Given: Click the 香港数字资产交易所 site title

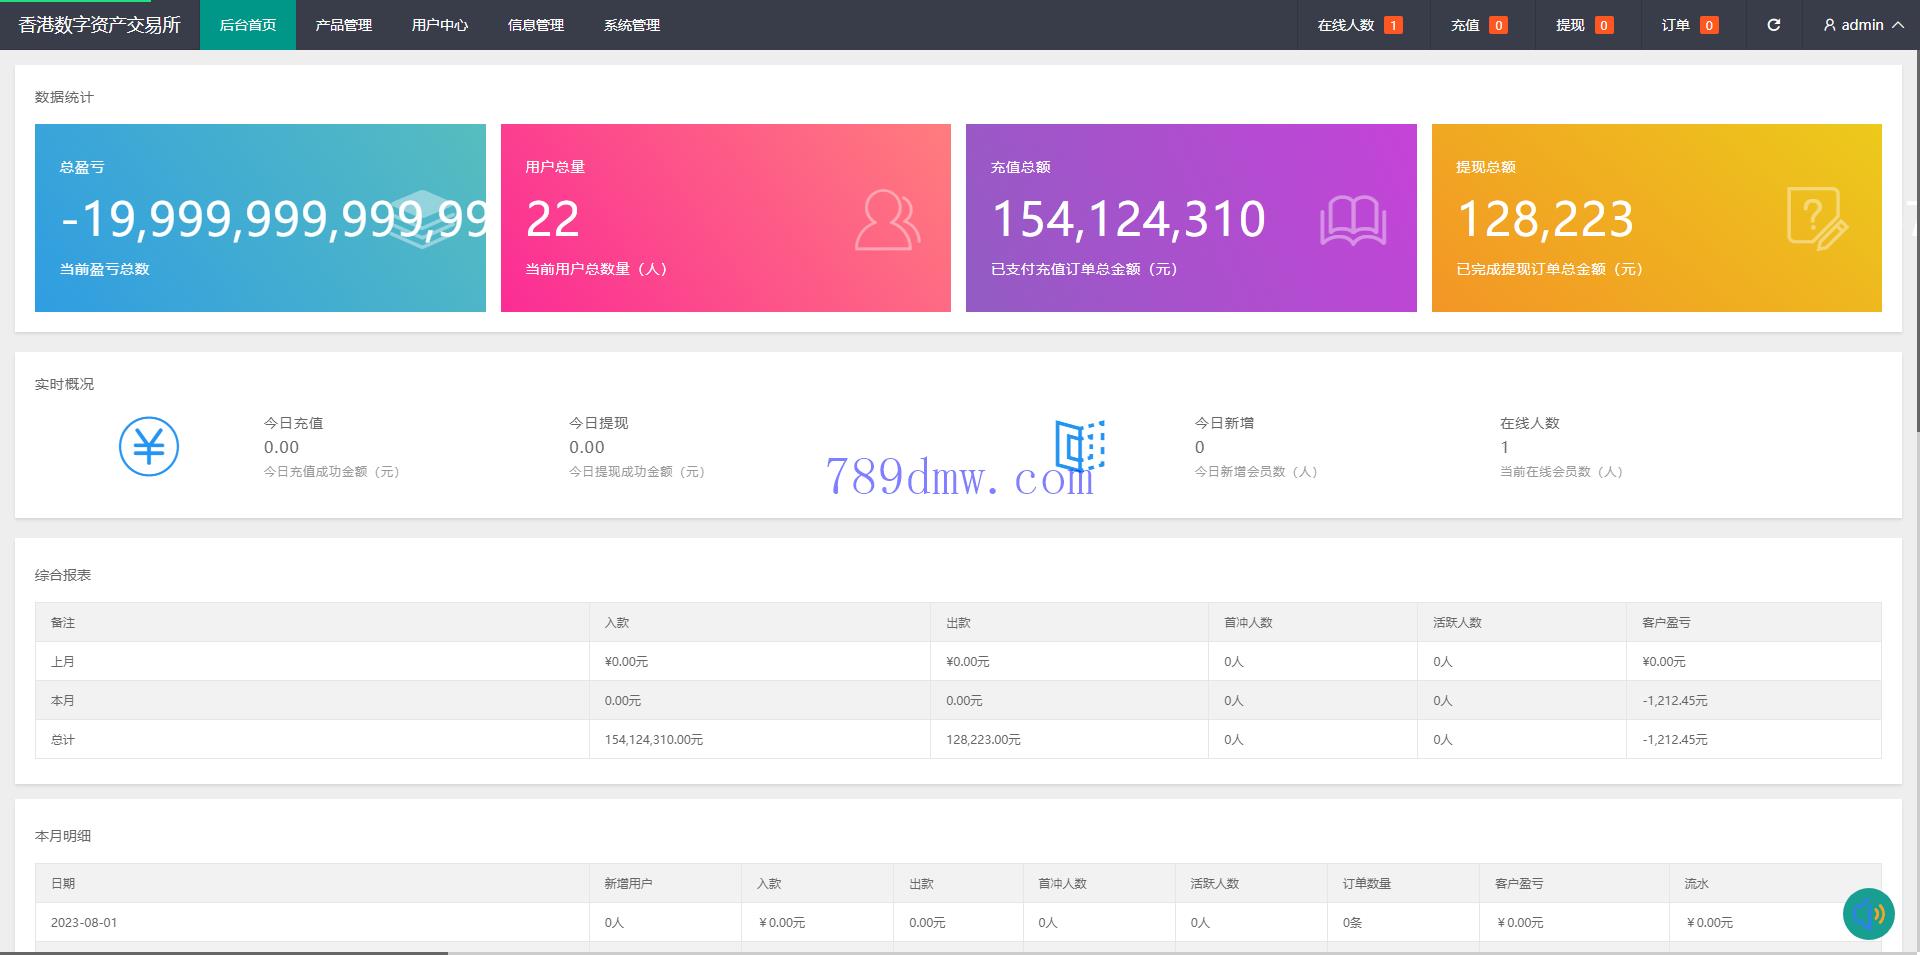Looking at the screenshot, I should (100, 25).
